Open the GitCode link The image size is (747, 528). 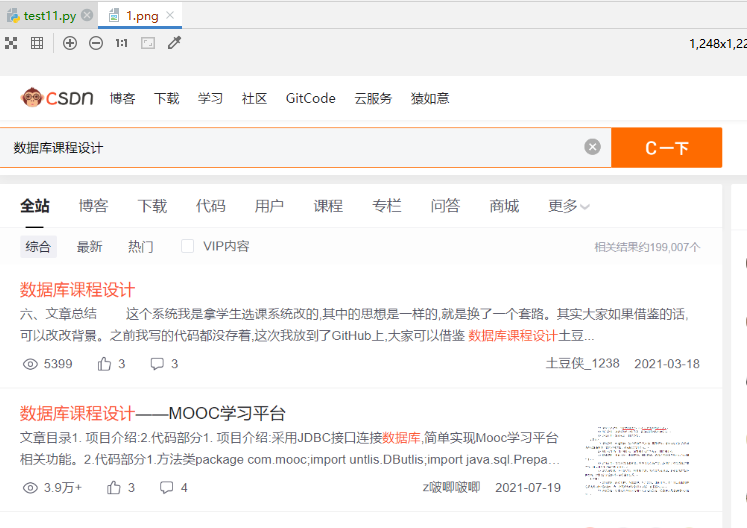311,98
